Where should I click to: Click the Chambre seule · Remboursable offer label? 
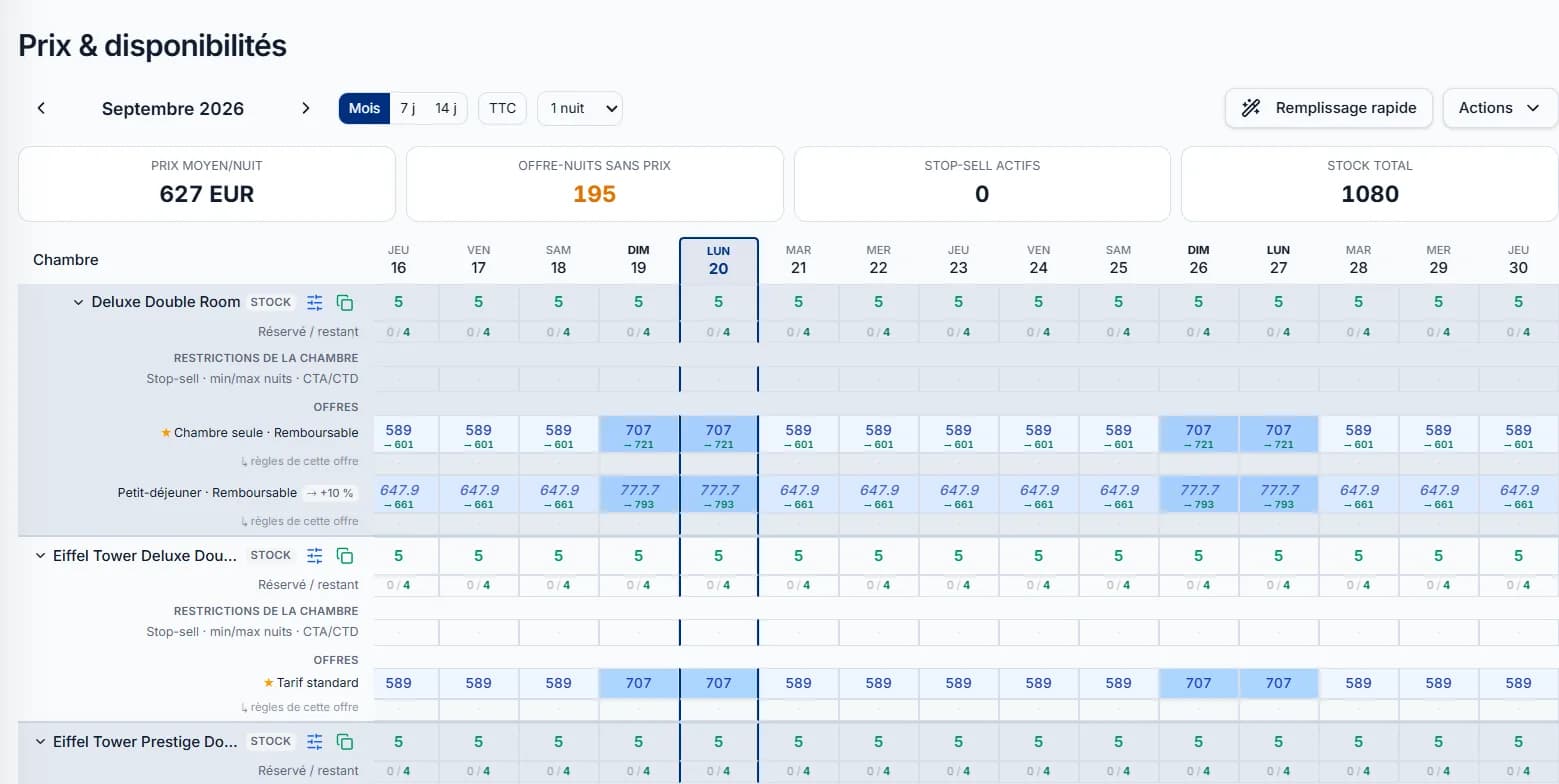pos(266,433)
